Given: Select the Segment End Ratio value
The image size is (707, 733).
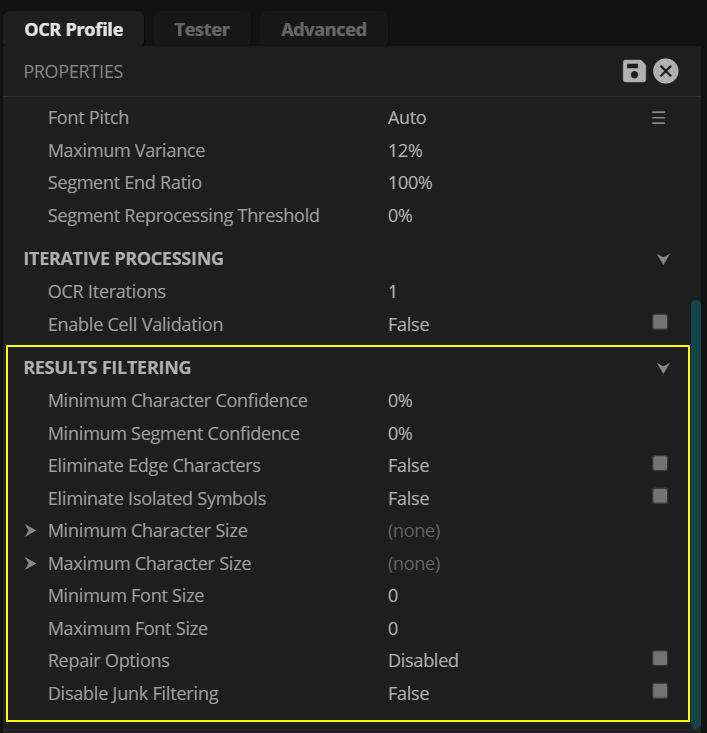Looking at the screenshot, I should (410, 183).
